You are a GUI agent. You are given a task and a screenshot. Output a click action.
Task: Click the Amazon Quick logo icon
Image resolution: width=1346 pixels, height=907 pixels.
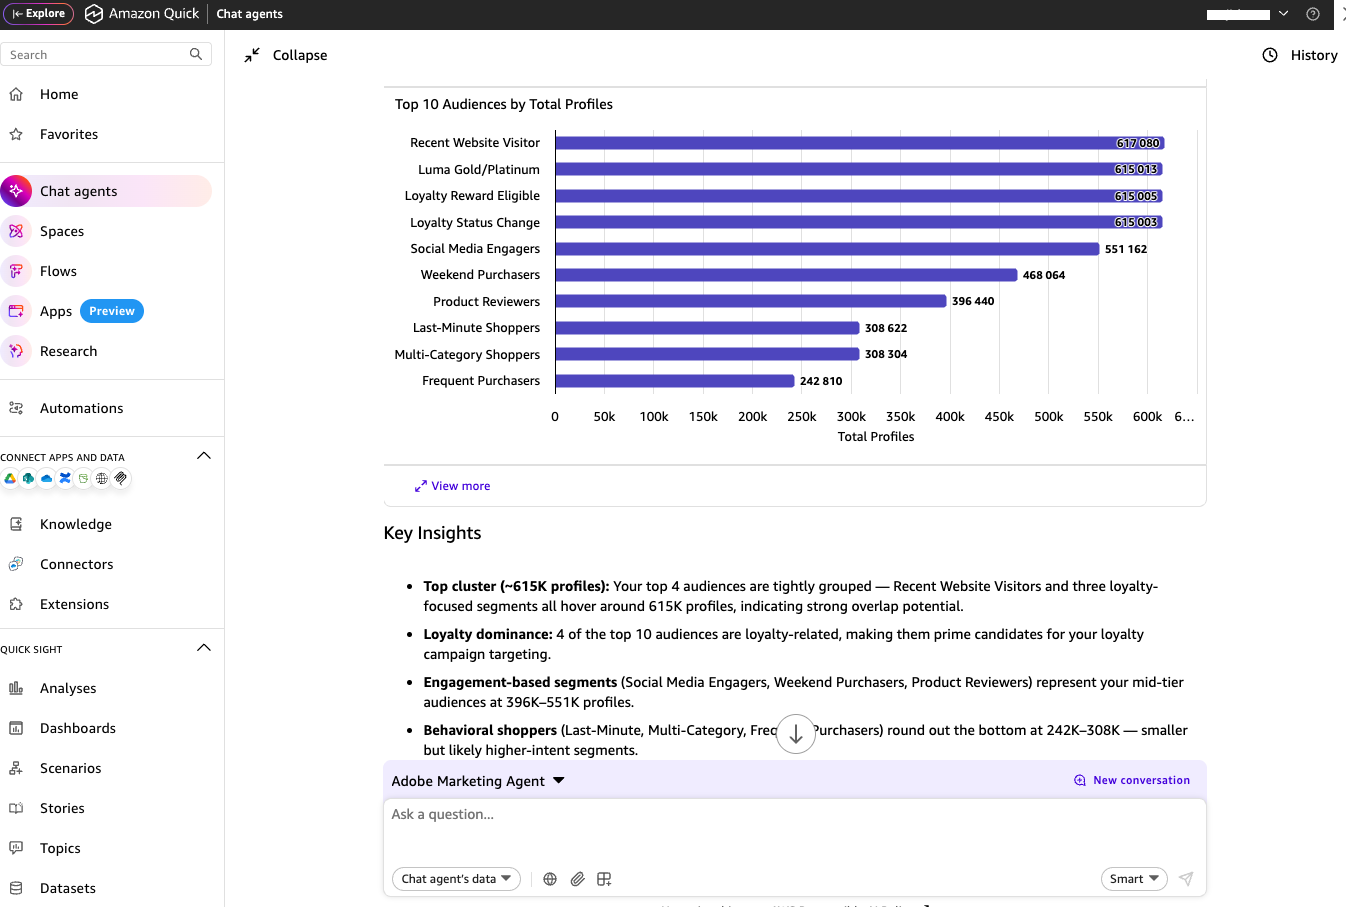(x=94, y=14)
